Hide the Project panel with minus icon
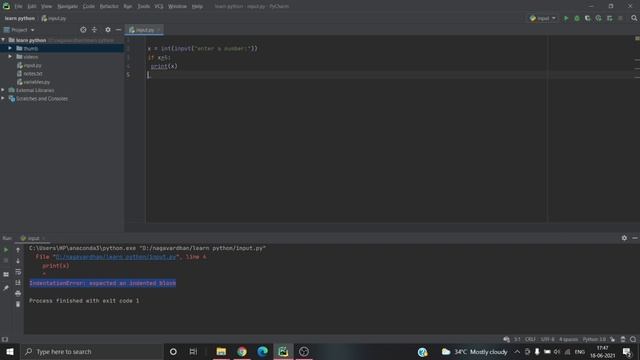The height and width of the screenshot is (360, 640). coord(118,30)
